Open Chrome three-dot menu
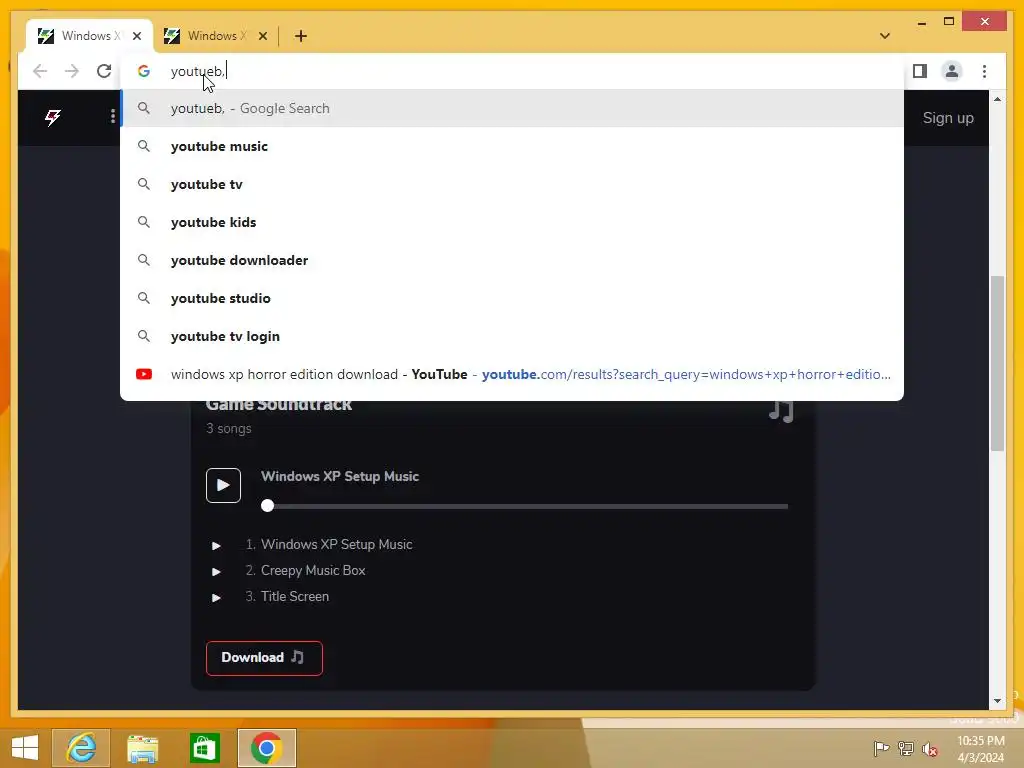This screenshot has height=768, width=1024. [x=984, y=71]
